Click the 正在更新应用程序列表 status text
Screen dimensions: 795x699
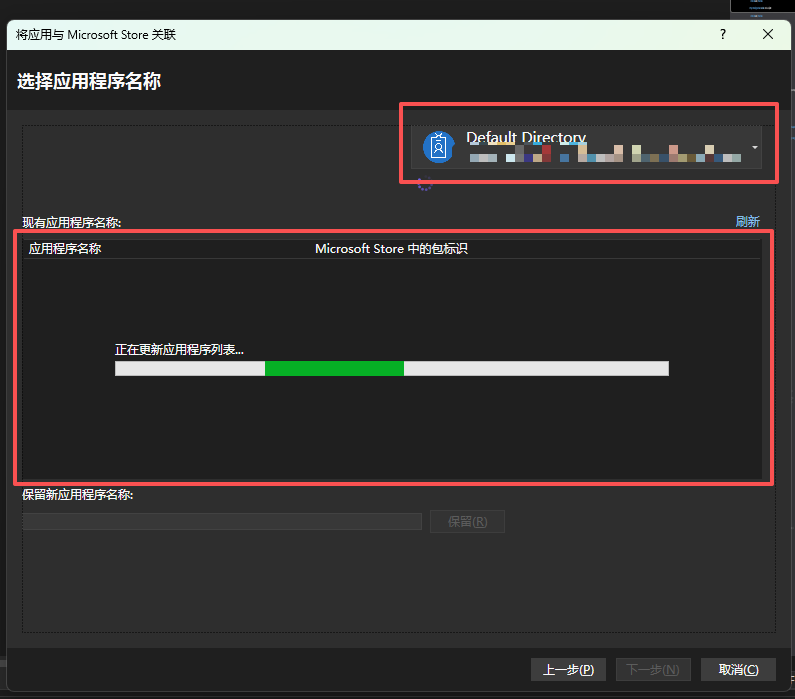tap(179, 350)
